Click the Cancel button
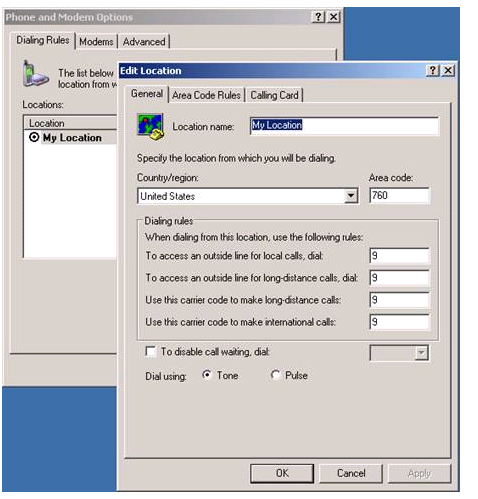 click(351, 473)
